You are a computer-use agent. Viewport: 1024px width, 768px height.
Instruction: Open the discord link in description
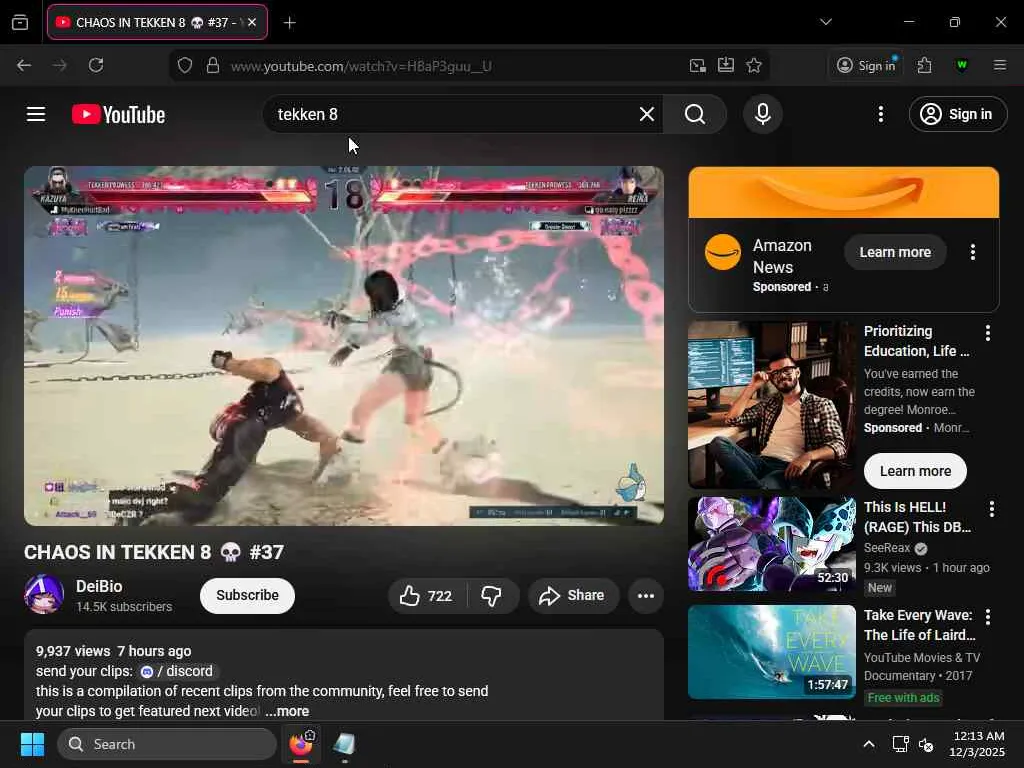[x=178, y=671]
